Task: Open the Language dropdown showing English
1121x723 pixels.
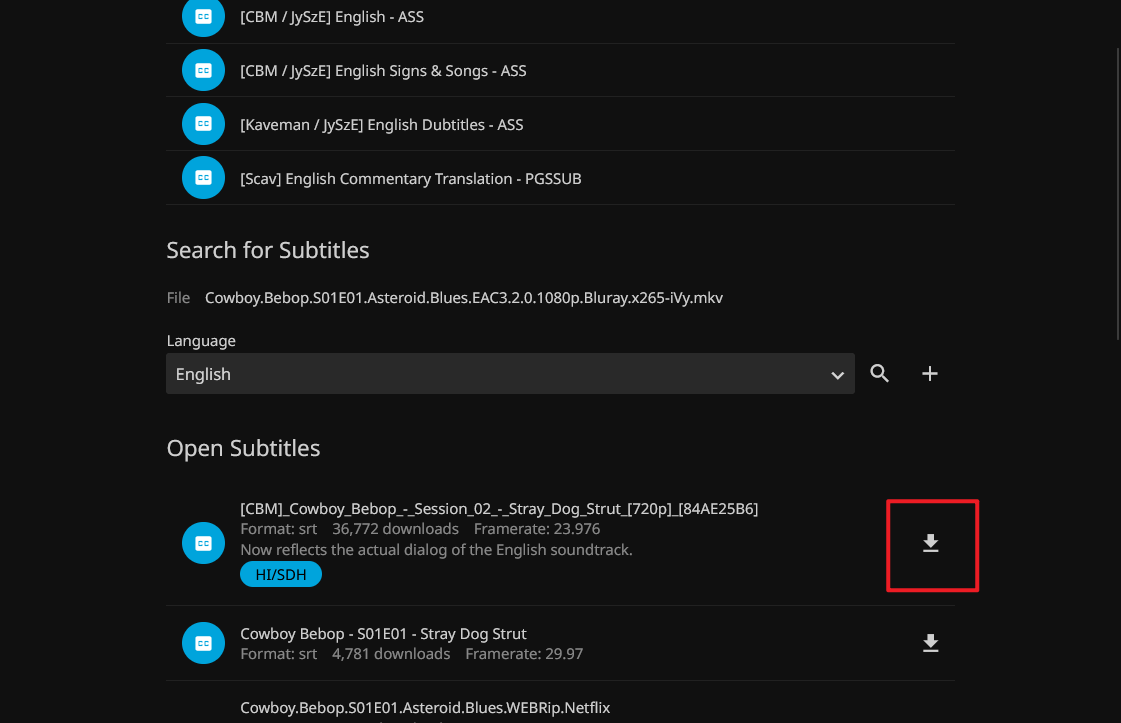Action: click(500, 374)
